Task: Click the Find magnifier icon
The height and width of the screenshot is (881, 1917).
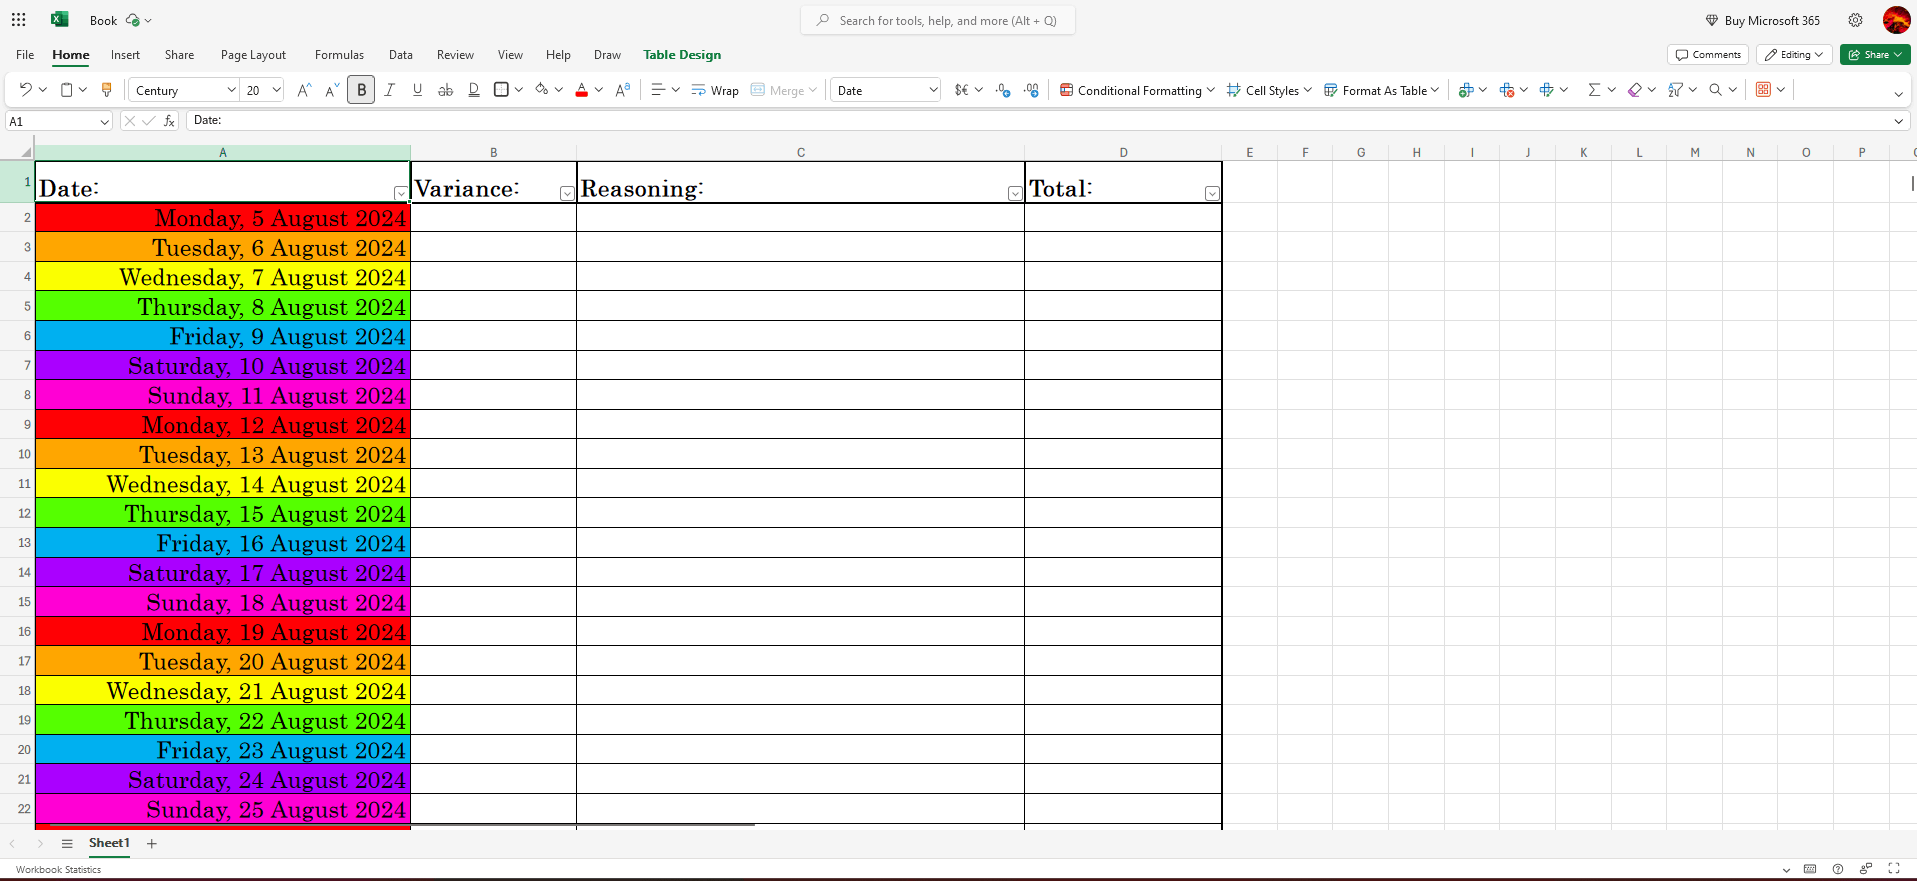Action: click(1716, 90)
